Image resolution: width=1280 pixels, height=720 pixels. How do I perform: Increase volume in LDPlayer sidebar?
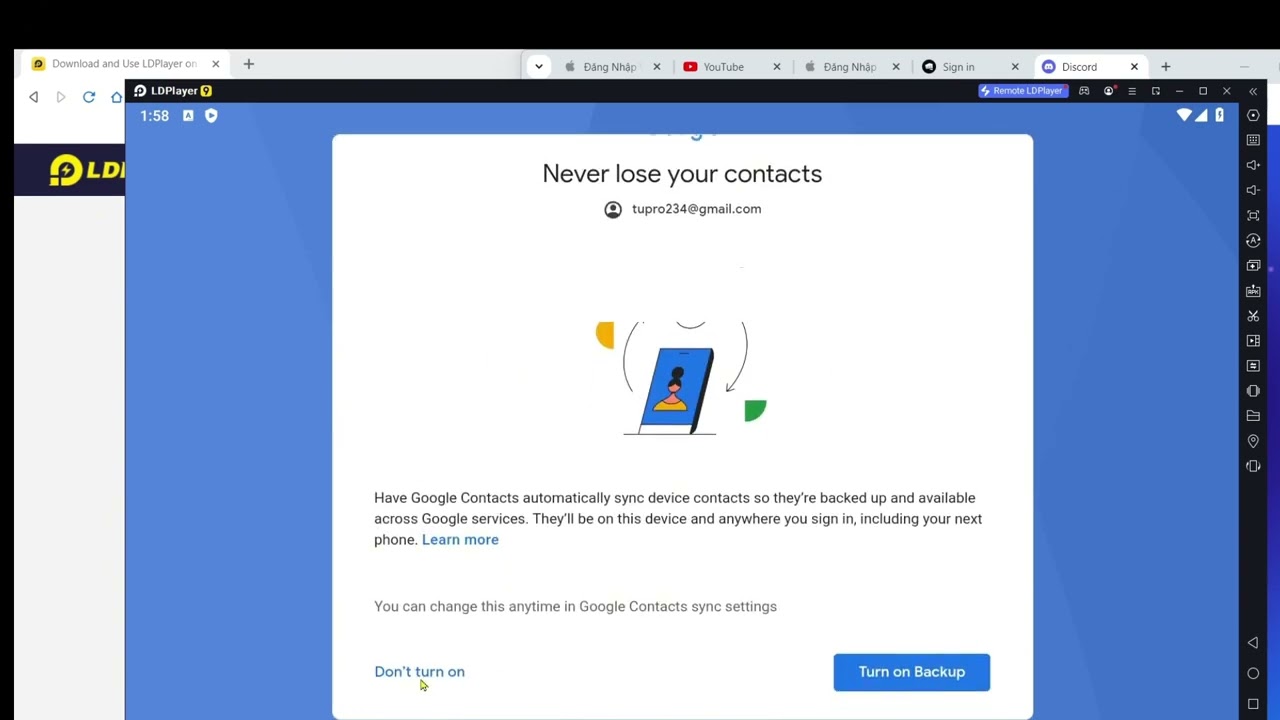(1253, 165)
